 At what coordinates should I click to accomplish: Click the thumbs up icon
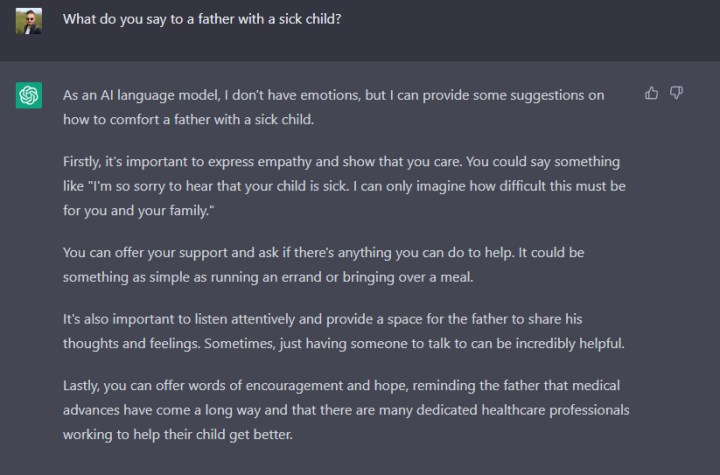[652, 94]
